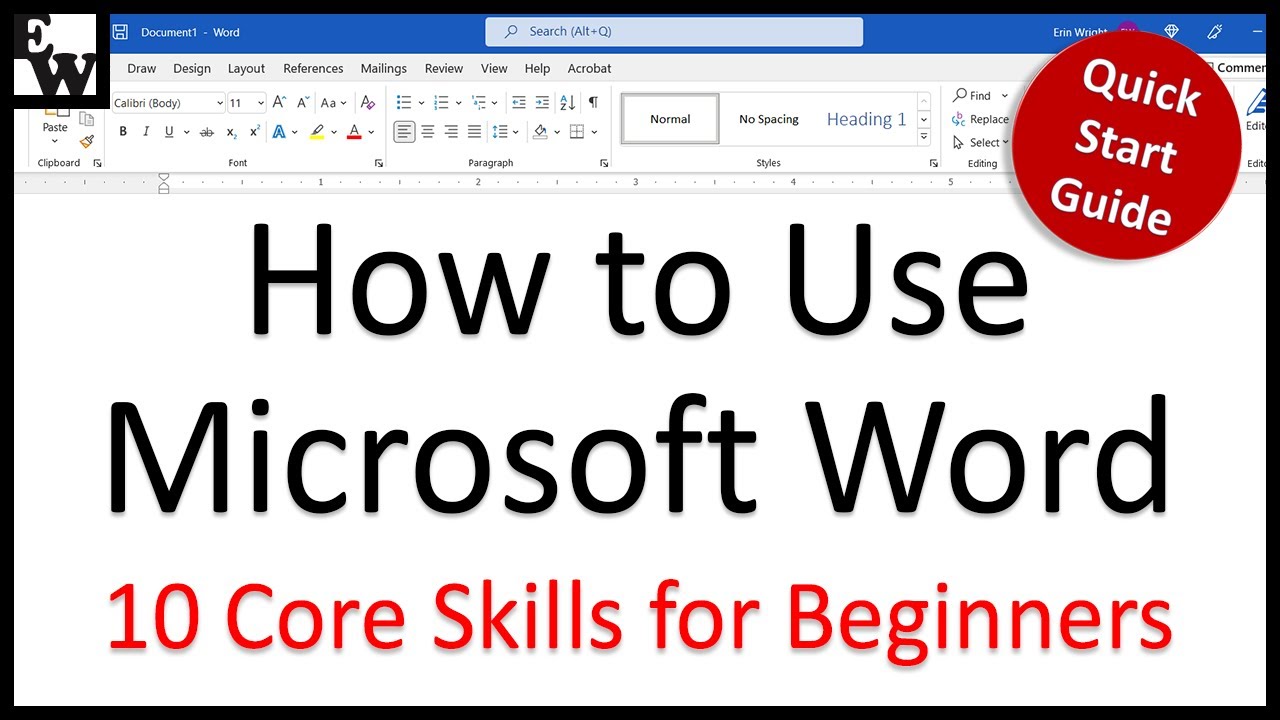
Task: Click the pen Coming Soon icon in title bar
Action: tap(1217, 32)
